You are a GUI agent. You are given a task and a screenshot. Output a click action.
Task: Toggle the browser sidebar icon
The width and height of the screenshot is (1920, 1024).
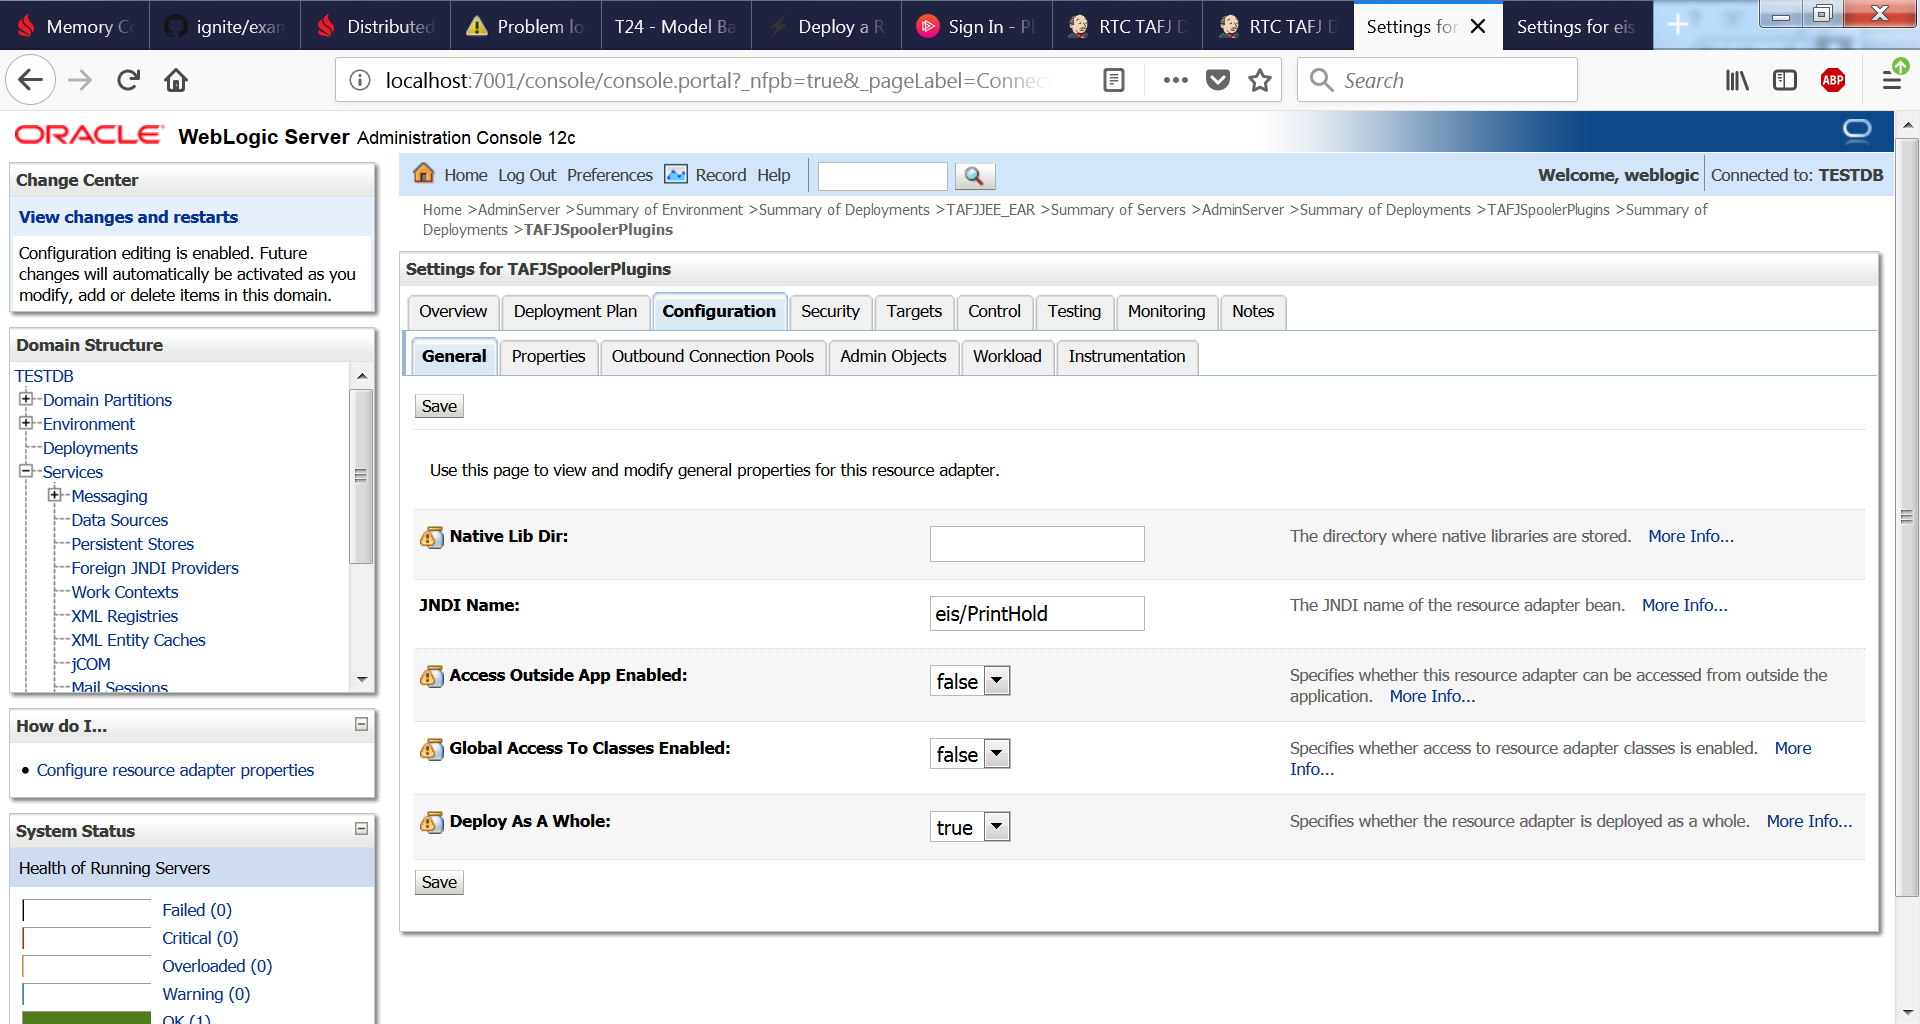pyautogui.click(x=1785, y=80)
